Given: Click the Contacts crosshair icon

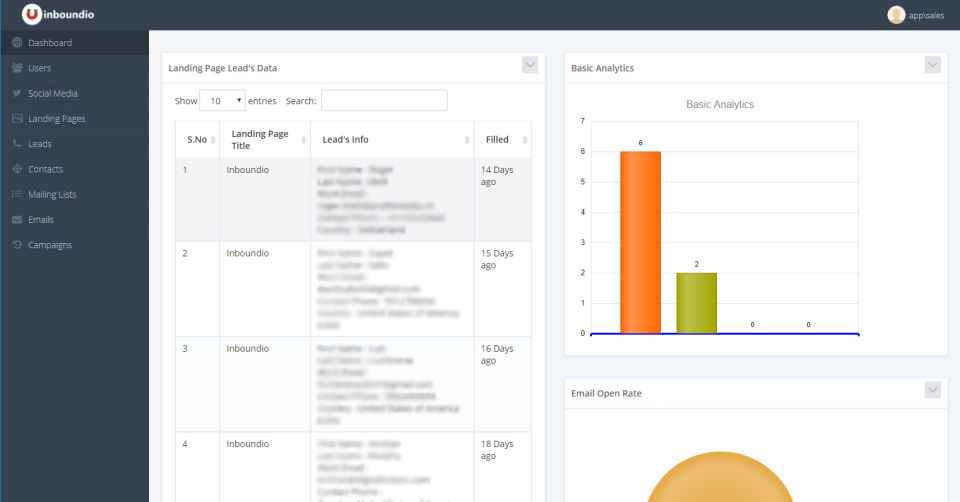Looking at the screenshot, I should tap(17, 169).
